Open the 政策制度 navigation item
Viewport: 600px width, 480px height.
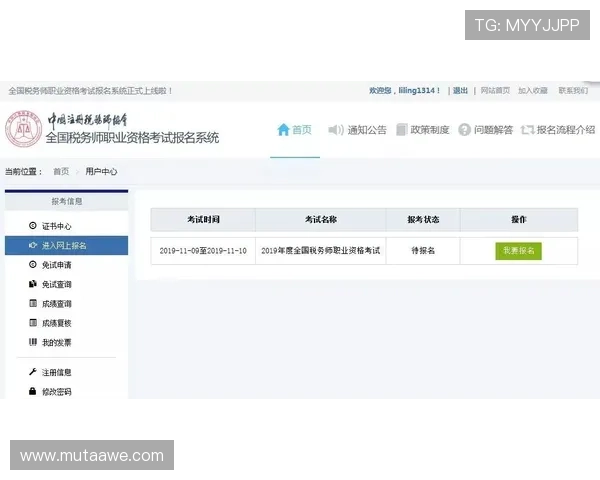422,130
